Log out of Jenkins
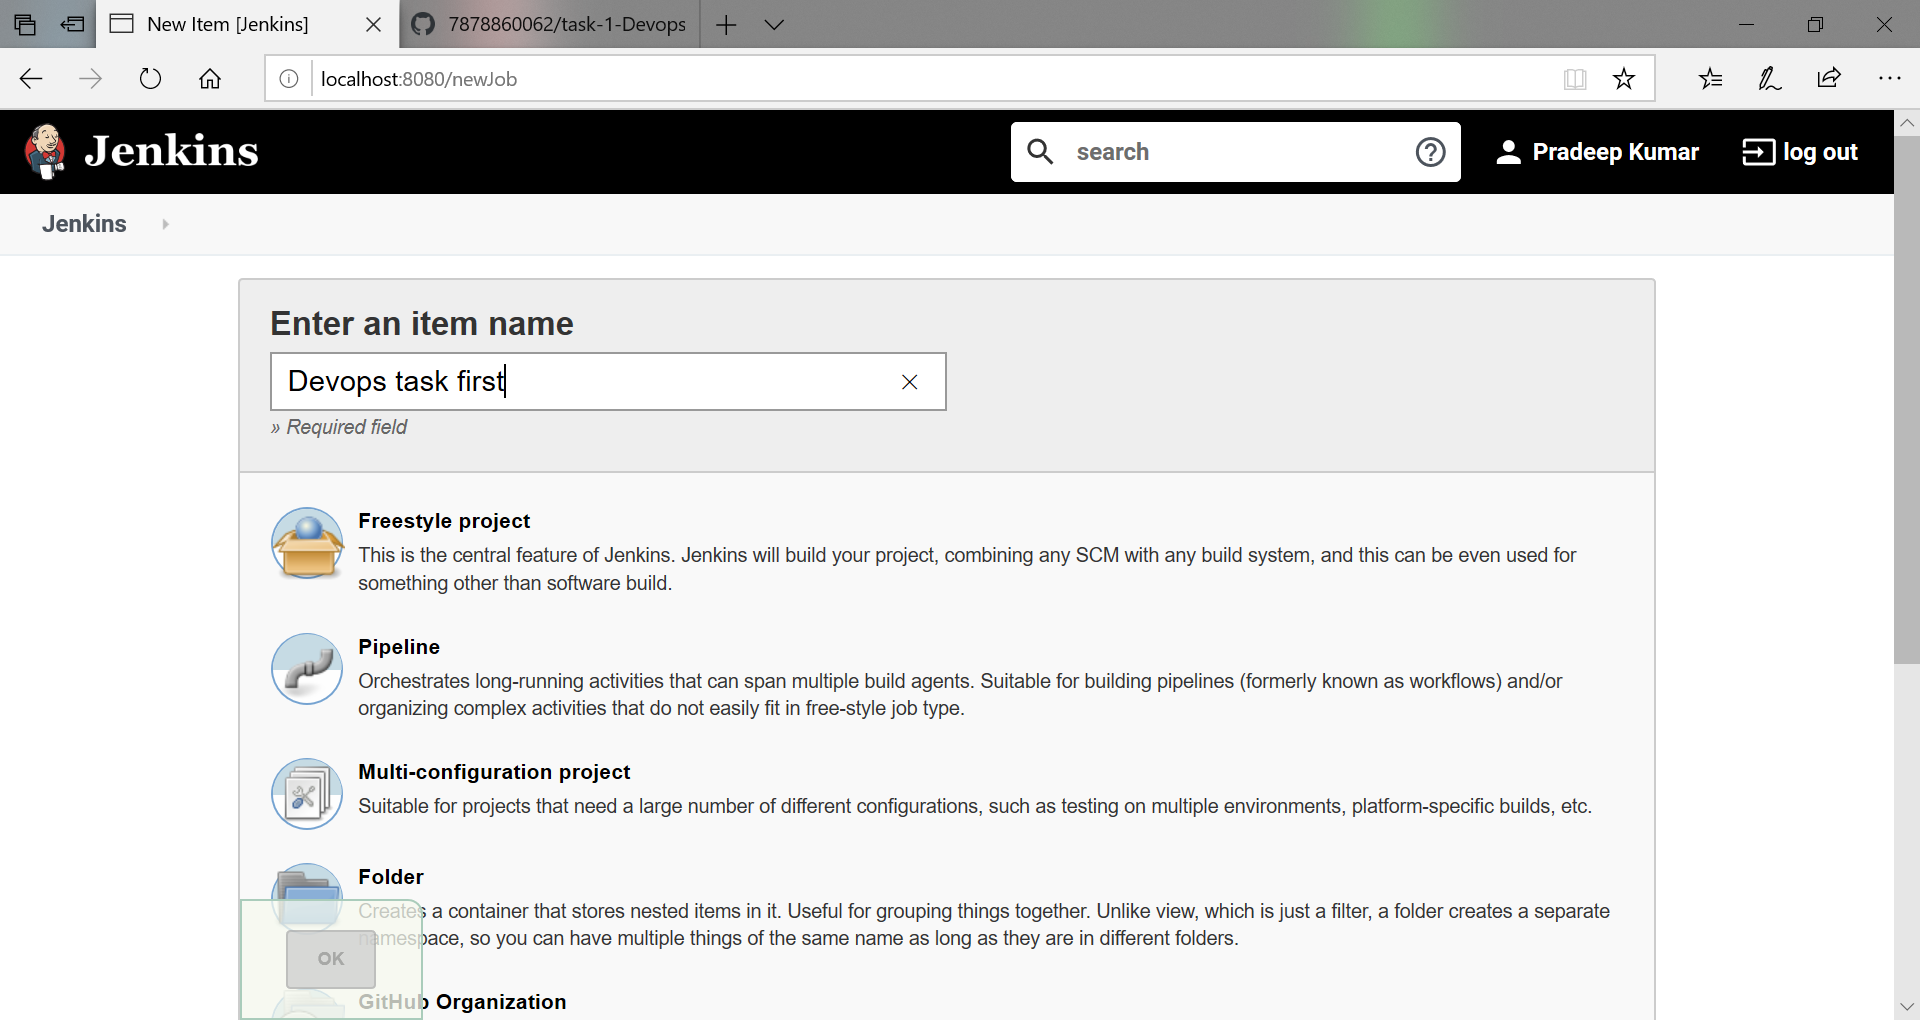 tap(1800, 152)
